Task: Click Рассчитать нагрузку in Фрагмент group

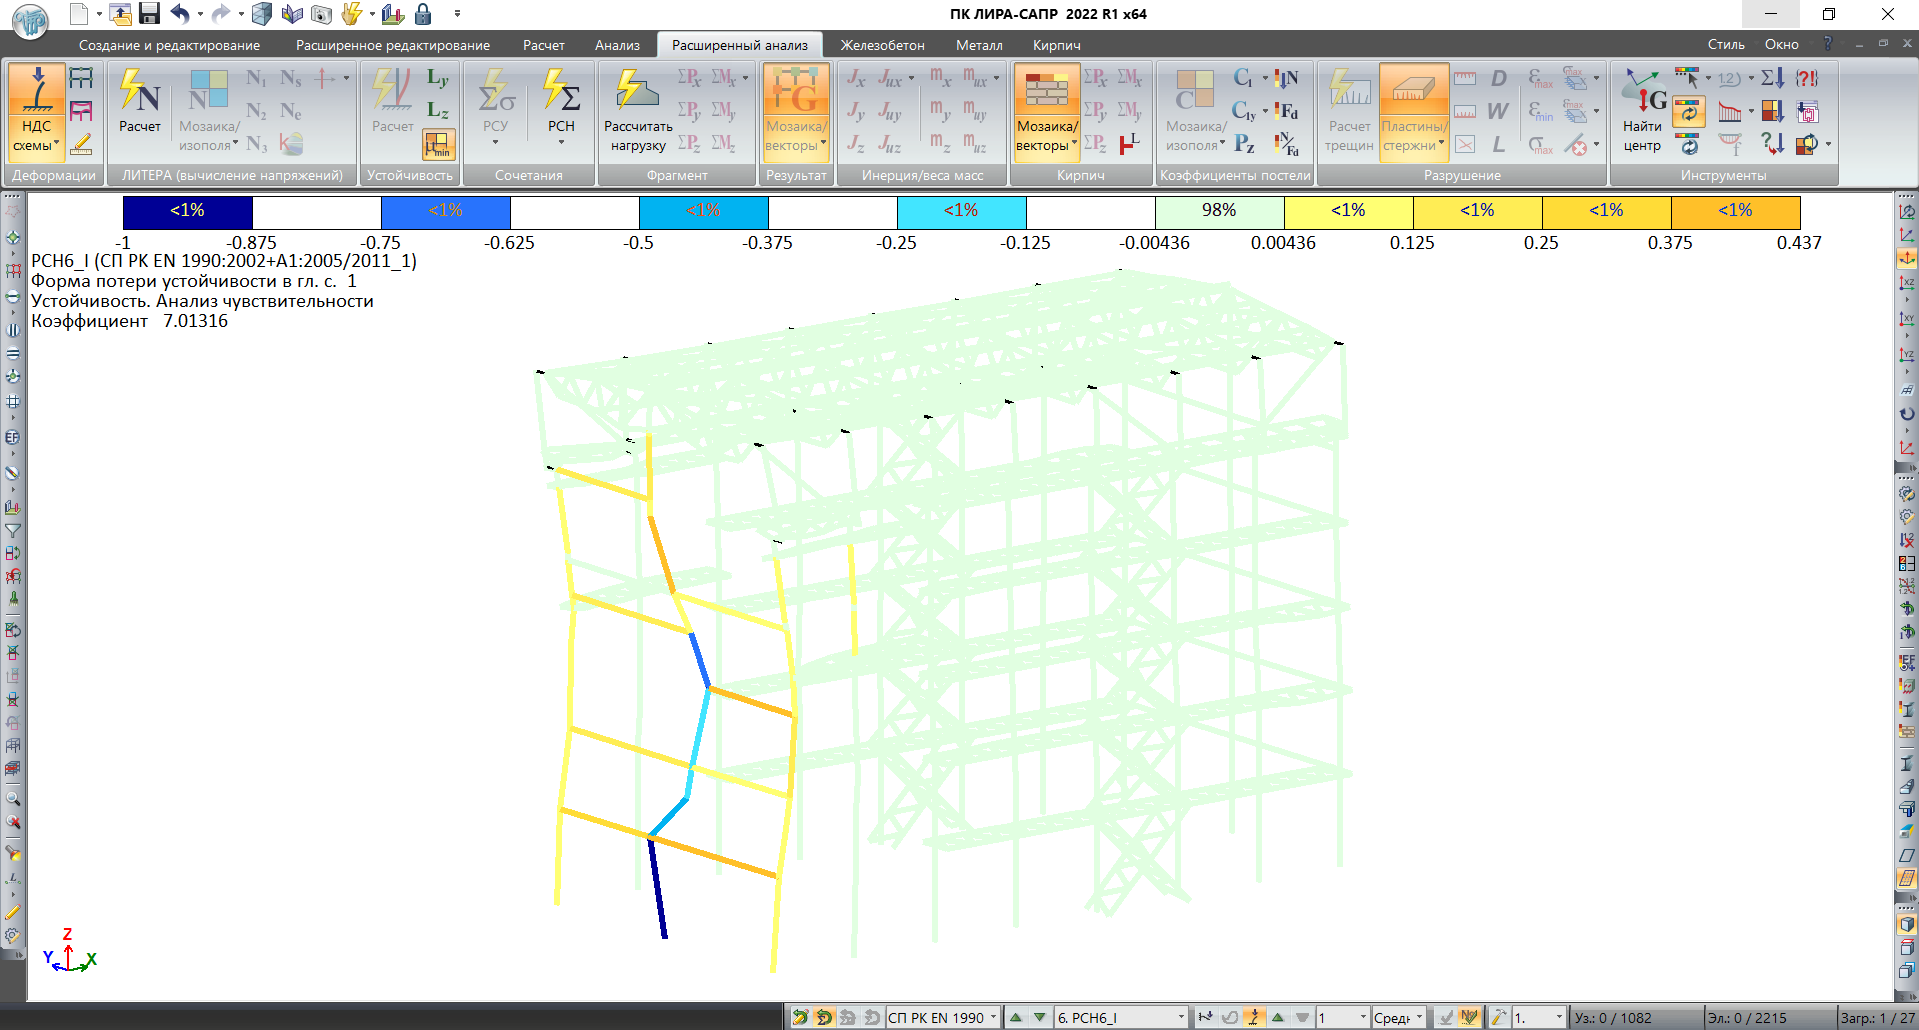Action: pos(638,112)
